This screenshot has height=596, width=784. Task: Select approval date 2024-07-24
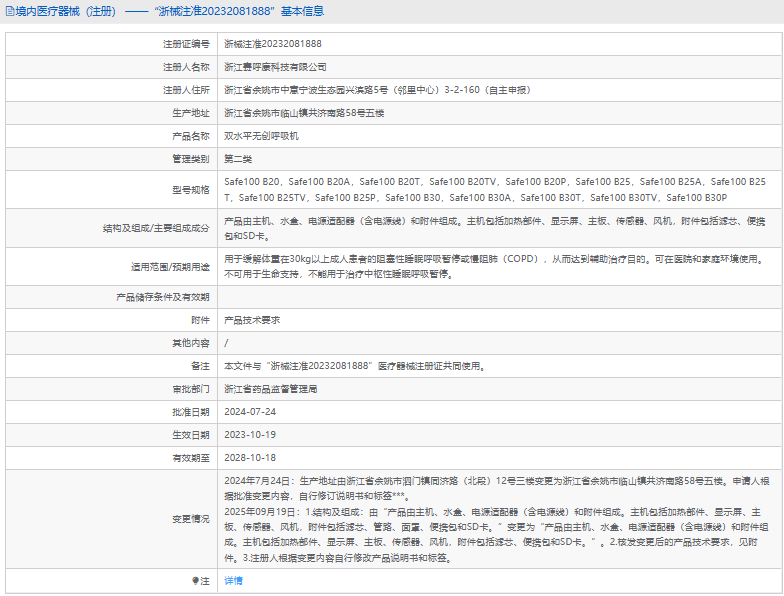pyautogui.click(x=250, y=412)
